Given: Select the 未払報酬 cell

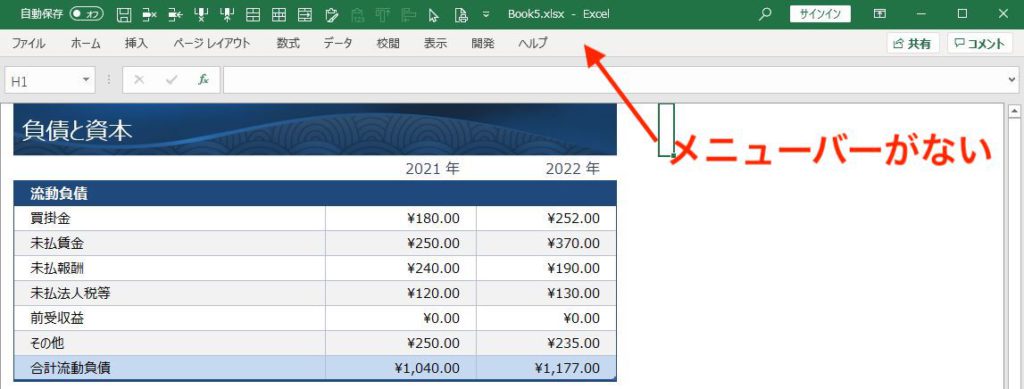Looking at the screenshot, I should click(169, 268).
